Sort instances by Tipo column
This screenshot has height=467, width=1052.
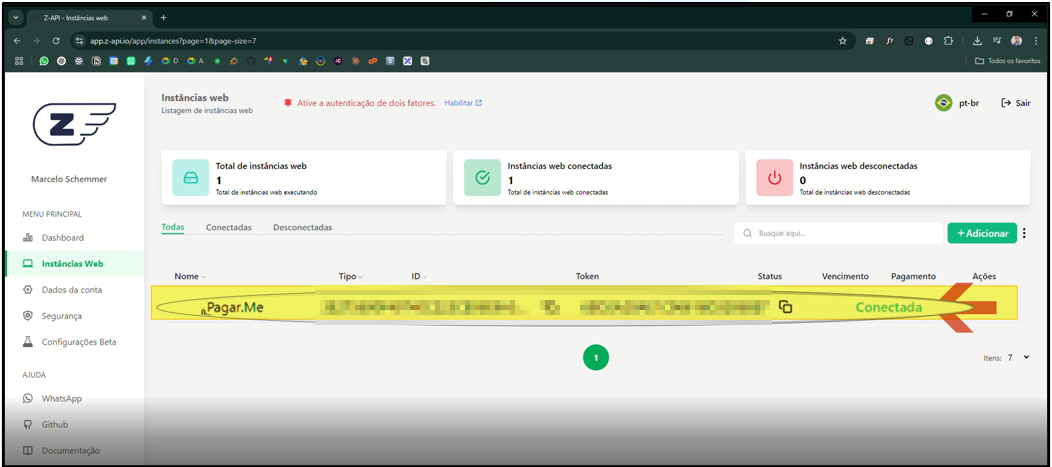(351, 276)
